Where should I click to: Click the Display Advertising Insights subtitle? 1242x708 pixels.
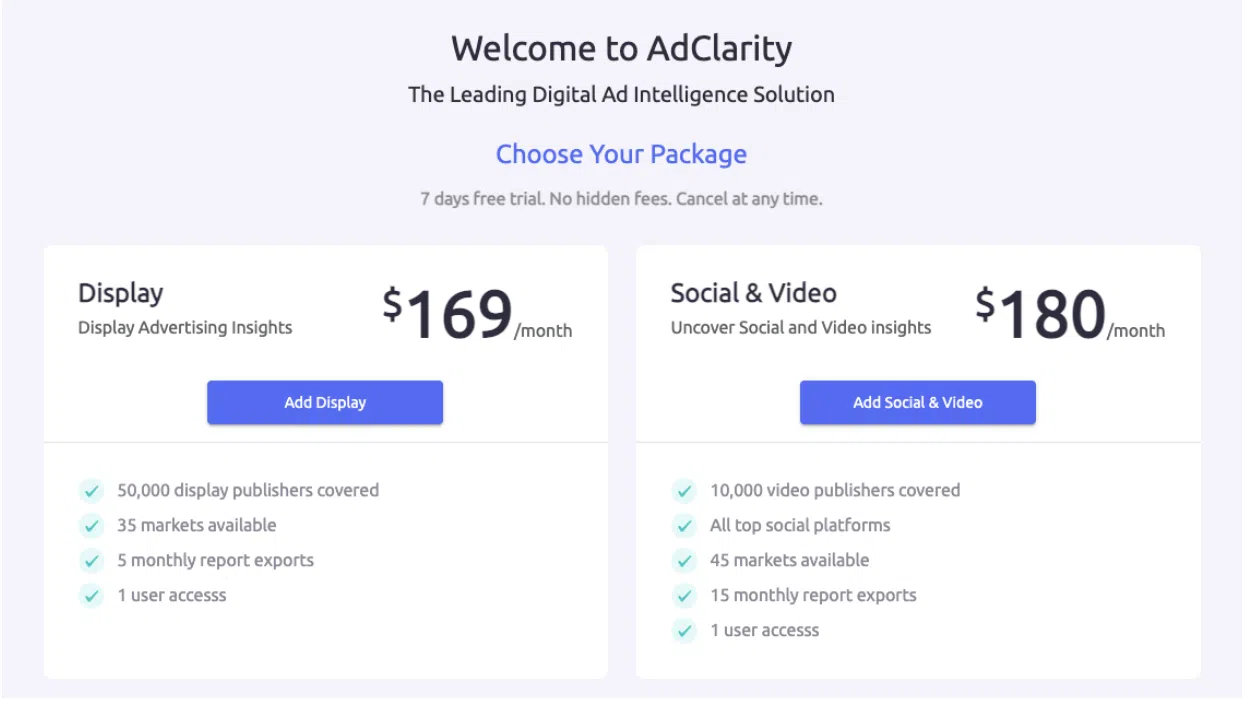(x=185, y=327)
